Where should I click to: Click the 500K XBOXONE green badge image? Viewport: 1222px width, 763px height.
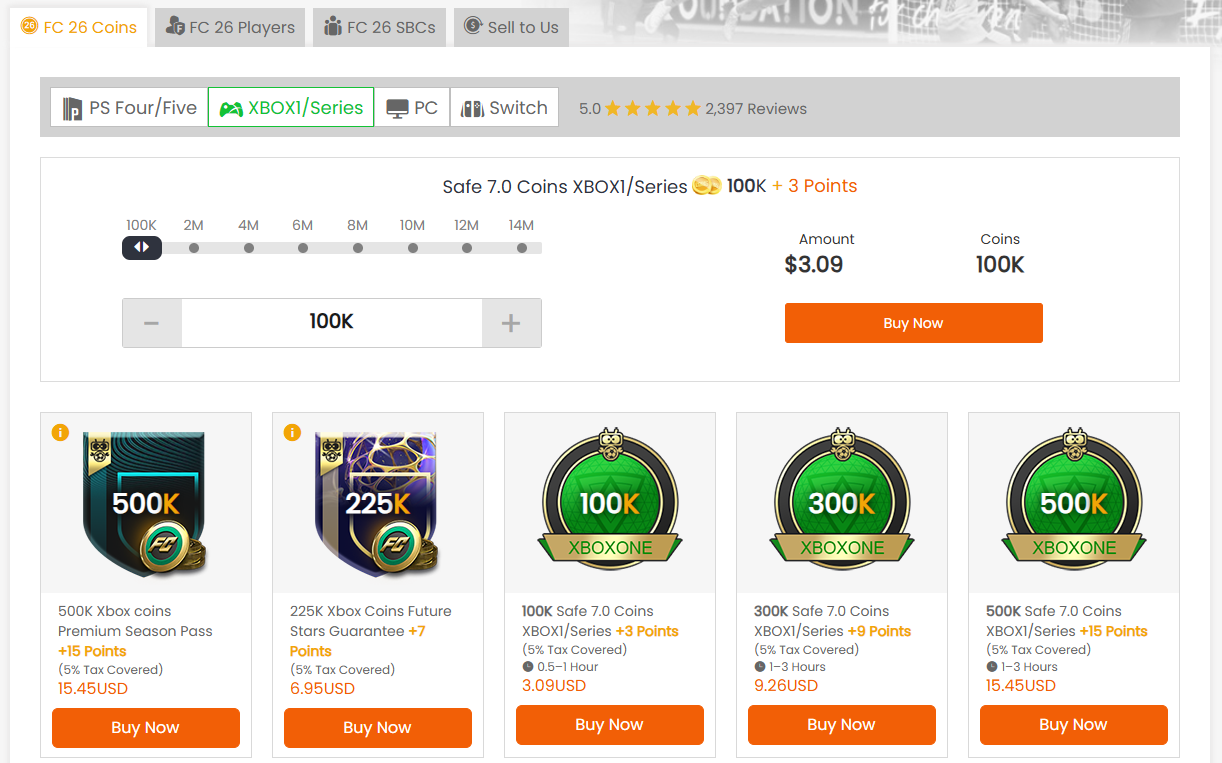click(1074, 499)
